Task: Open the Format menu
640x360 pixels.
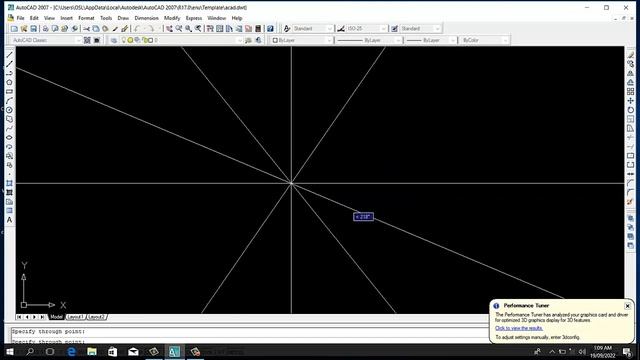Action: pos(86,18)
